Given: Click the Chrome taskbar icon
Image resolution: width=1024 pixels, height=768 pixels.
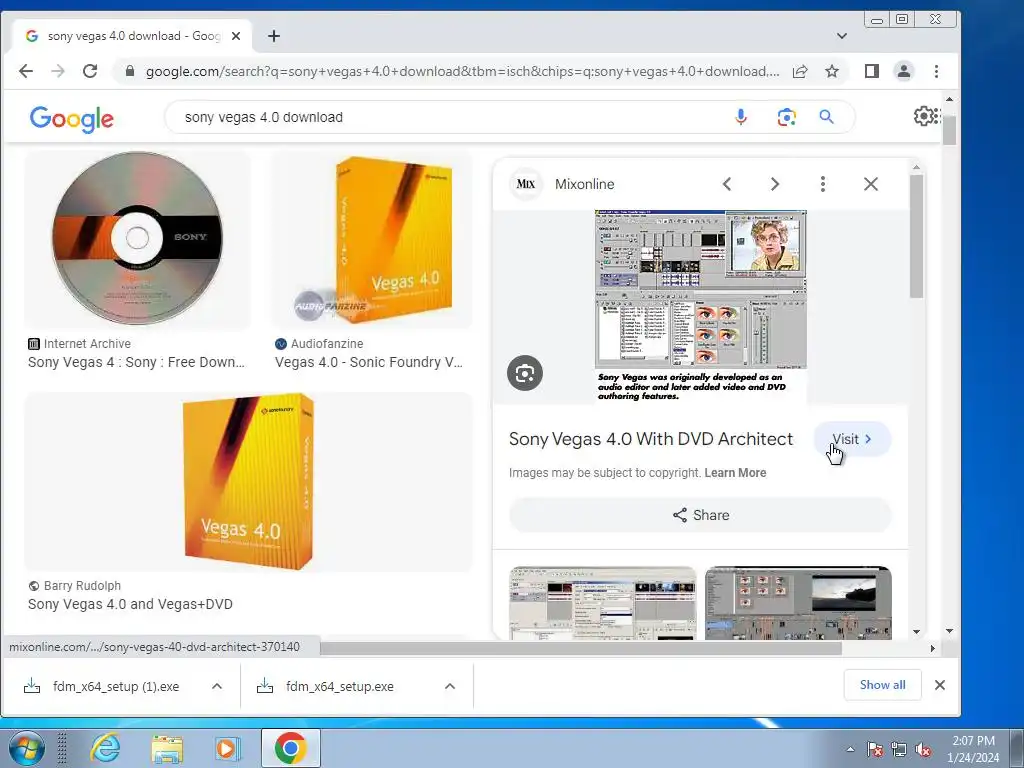Looking at the screenshot, I should (x=291, y=748).
